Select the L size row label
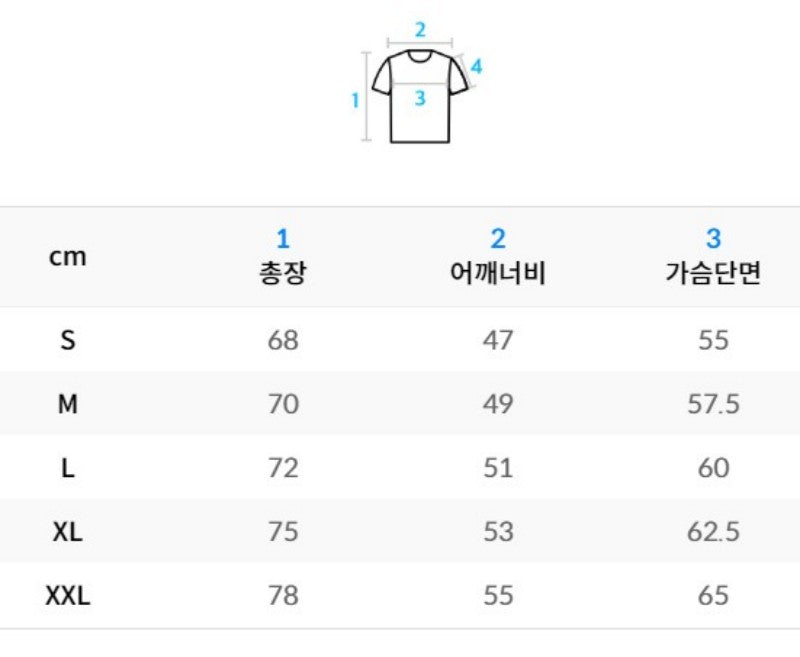The height and width of the screenshot is (657, 800). pos(68,468)
